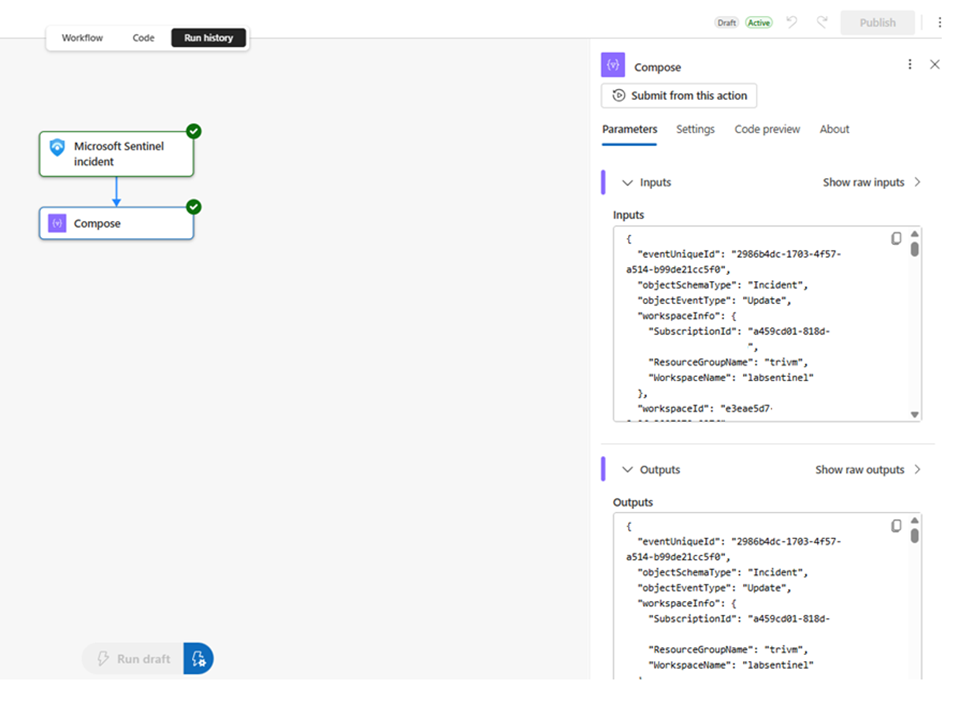The width and height of the screenshot is (974, 702).
Task: Click the blue run settings icon button
Action: [x=199, y=659]
